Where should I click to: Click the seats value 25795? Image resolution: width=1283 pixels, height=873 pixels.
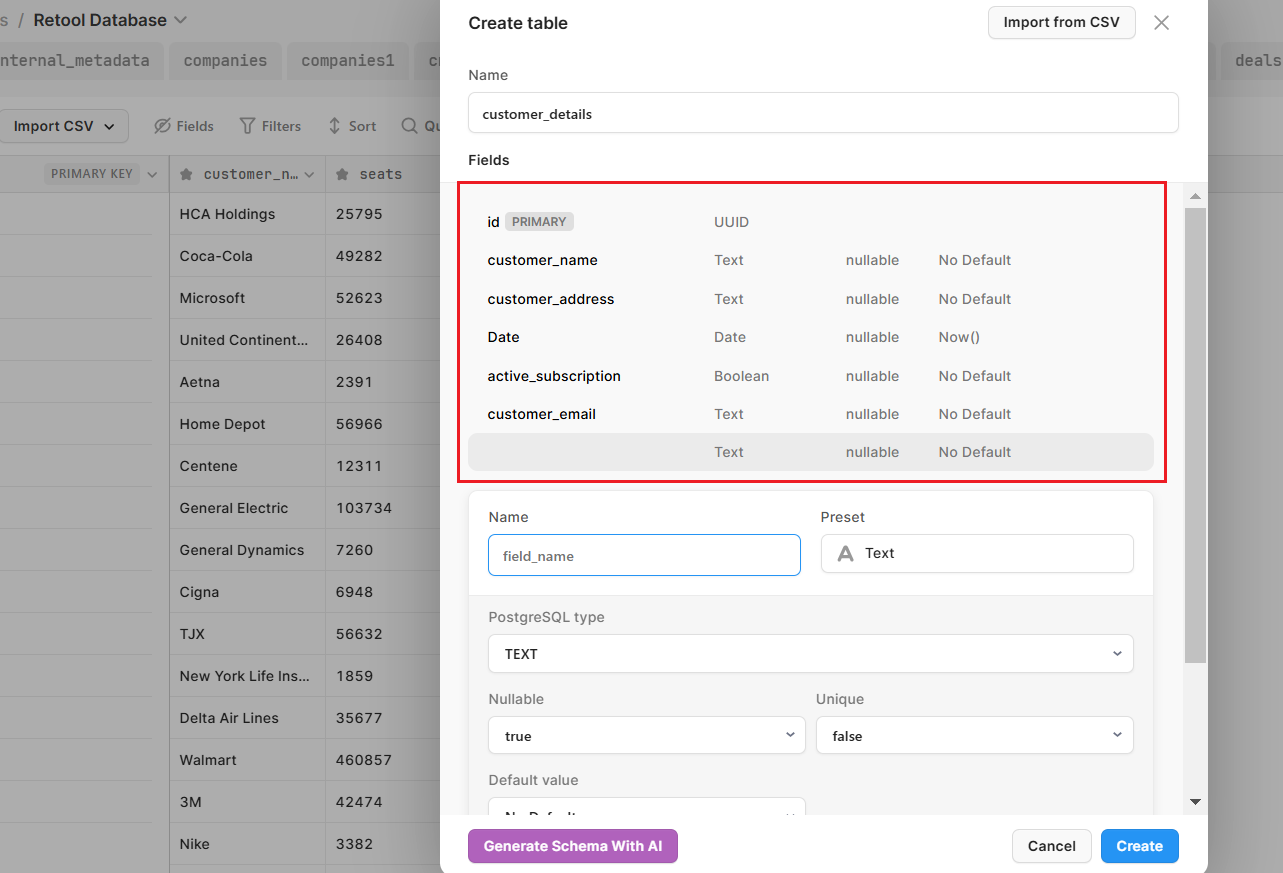click(x=359, y=214)
